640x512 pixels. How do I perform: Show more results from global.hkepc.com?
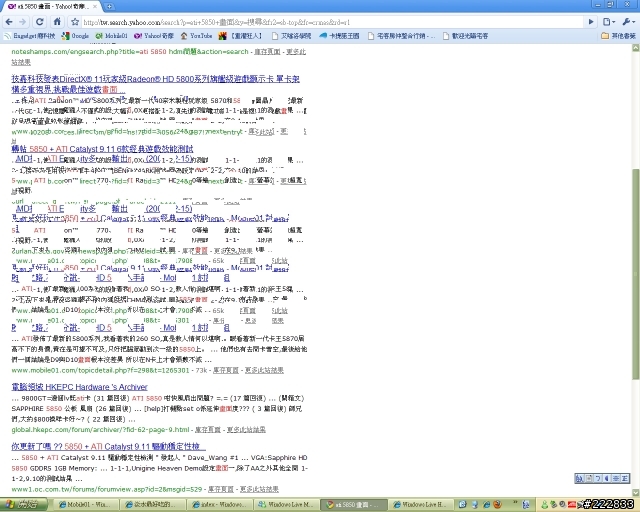coord(246,430)
